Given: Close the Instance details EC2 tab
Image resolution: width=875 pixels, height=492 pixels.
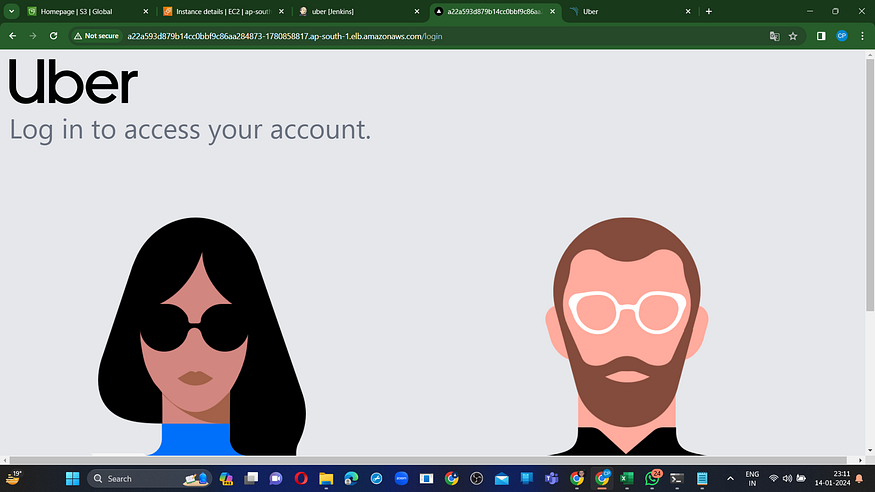Looking at the screenshot, I should click(x=281, y=11).
